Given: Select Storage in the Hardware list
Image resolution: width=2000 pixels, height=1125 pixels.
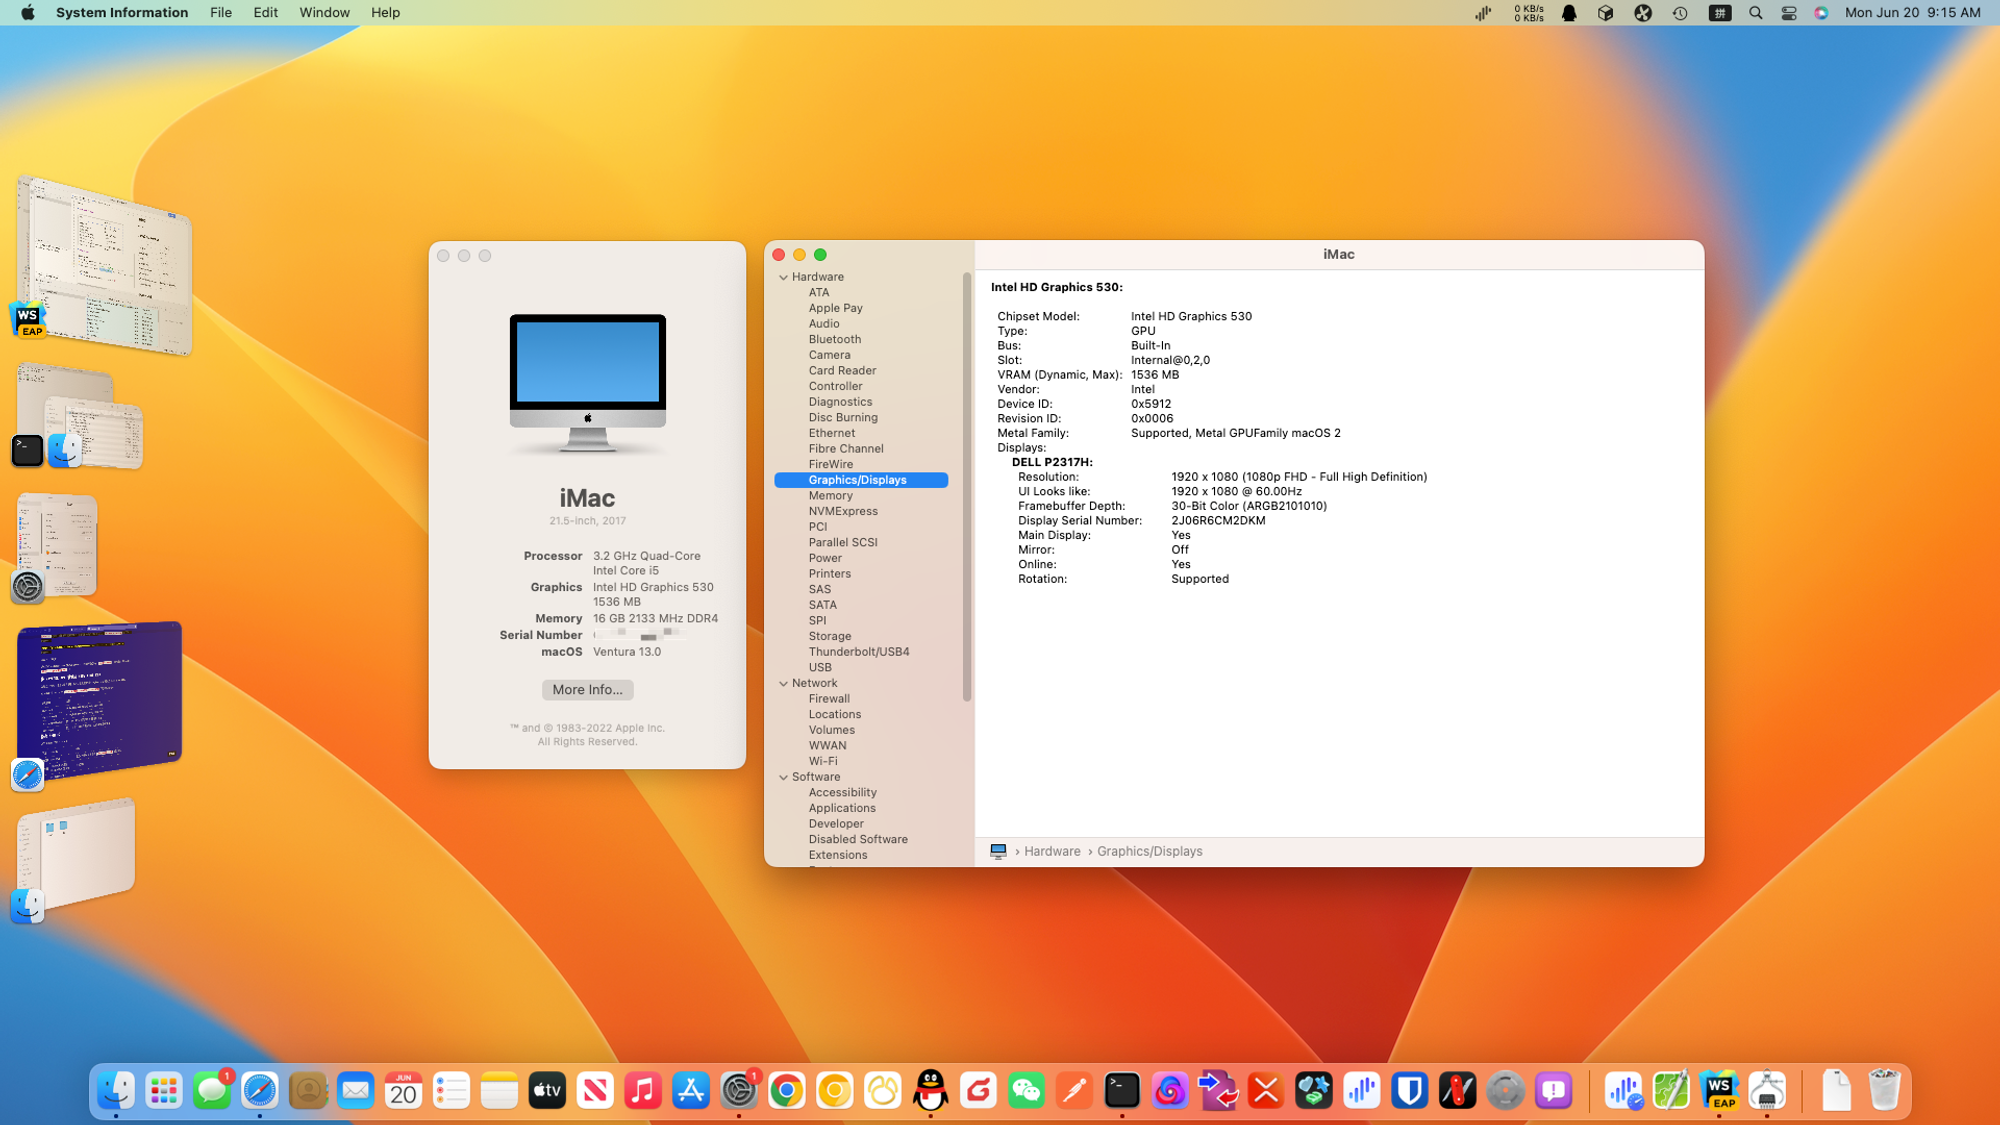Looking at the screenshot, I should [x=830, y=636].
